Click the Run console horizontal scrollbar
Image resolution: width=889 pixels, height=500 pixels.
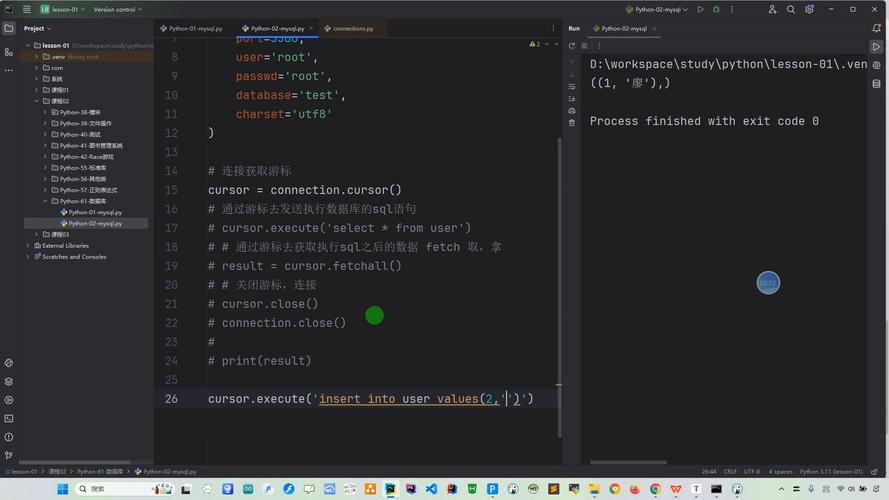628,462
